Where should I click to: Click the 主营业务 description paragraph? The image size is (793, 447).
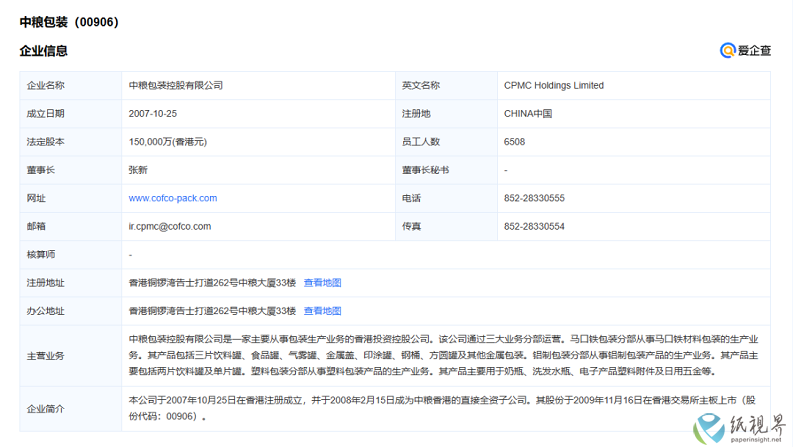pos(443,355)
